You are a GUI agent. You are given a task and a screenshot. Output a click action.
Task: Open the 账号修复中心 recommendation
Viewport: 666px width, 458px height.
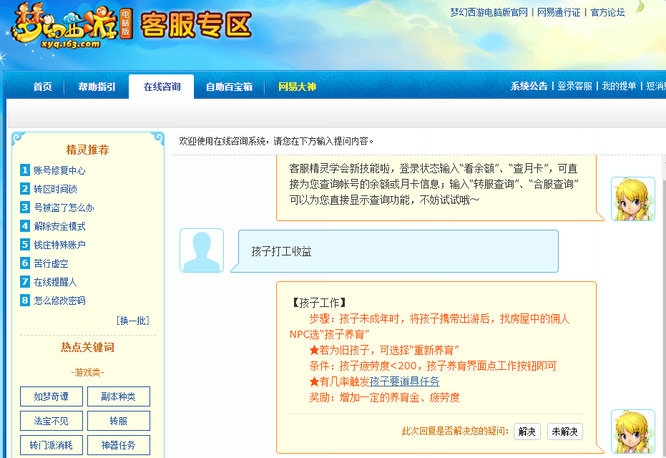pyautogui.click(x=59, y=170)
